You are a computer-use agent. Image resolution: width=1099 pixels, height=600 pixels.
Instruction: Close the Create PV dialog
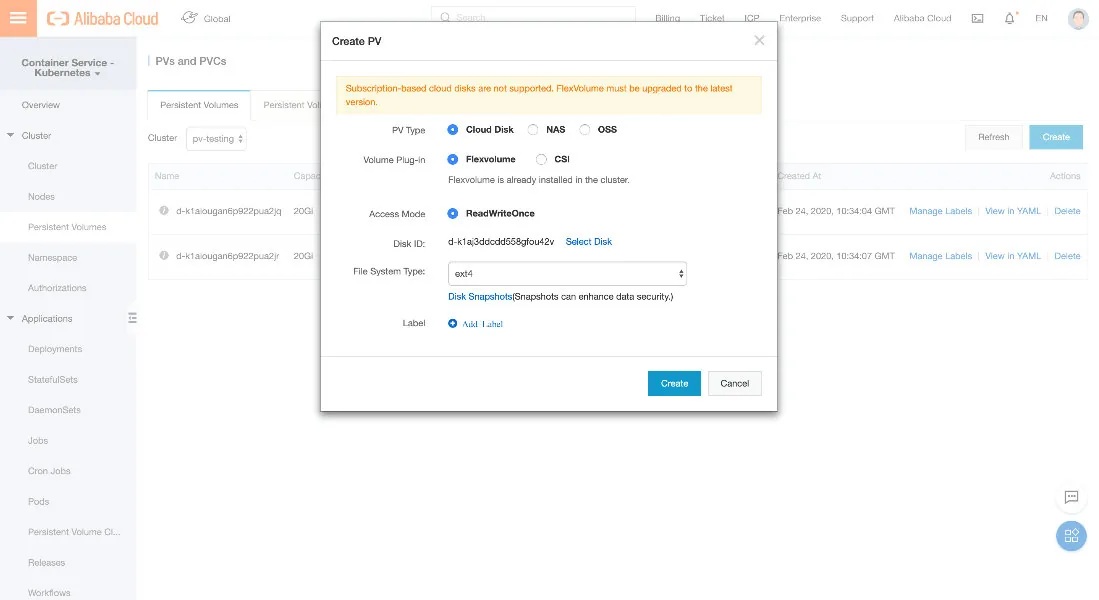(x=759, y=41)
